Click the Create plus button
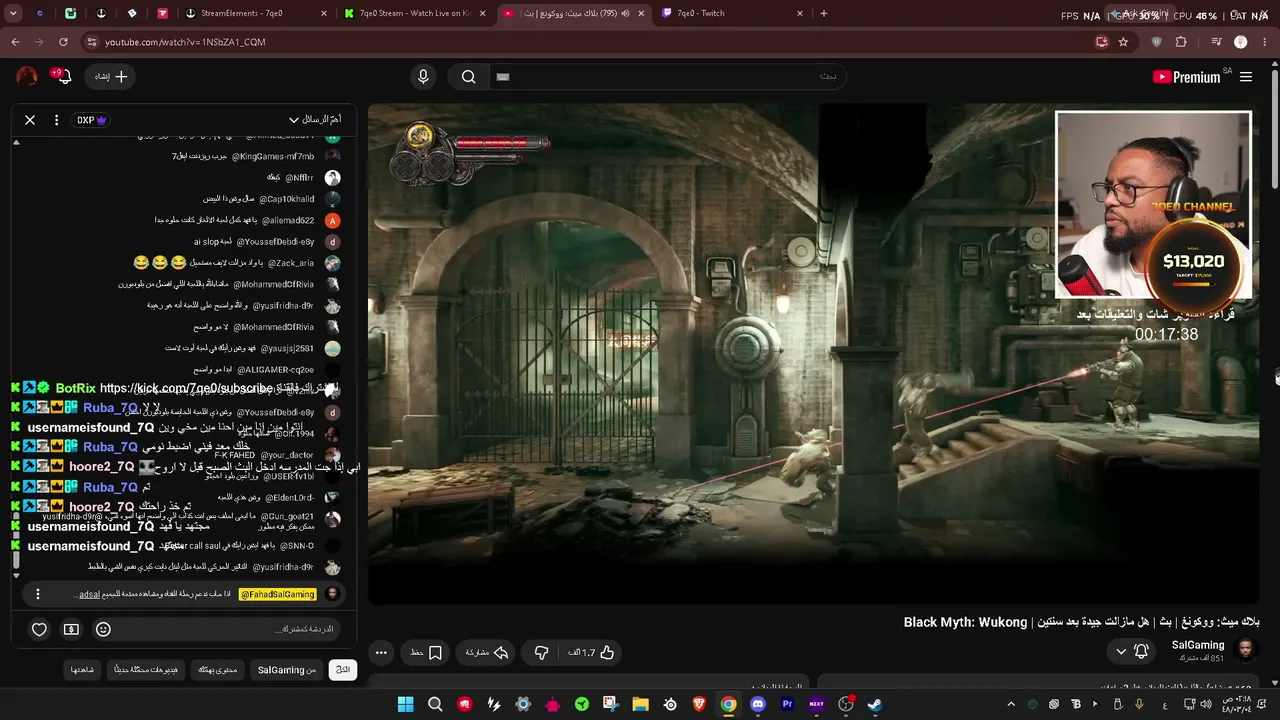This screenshot has width=1280, height=720. (x=112, y=77)
